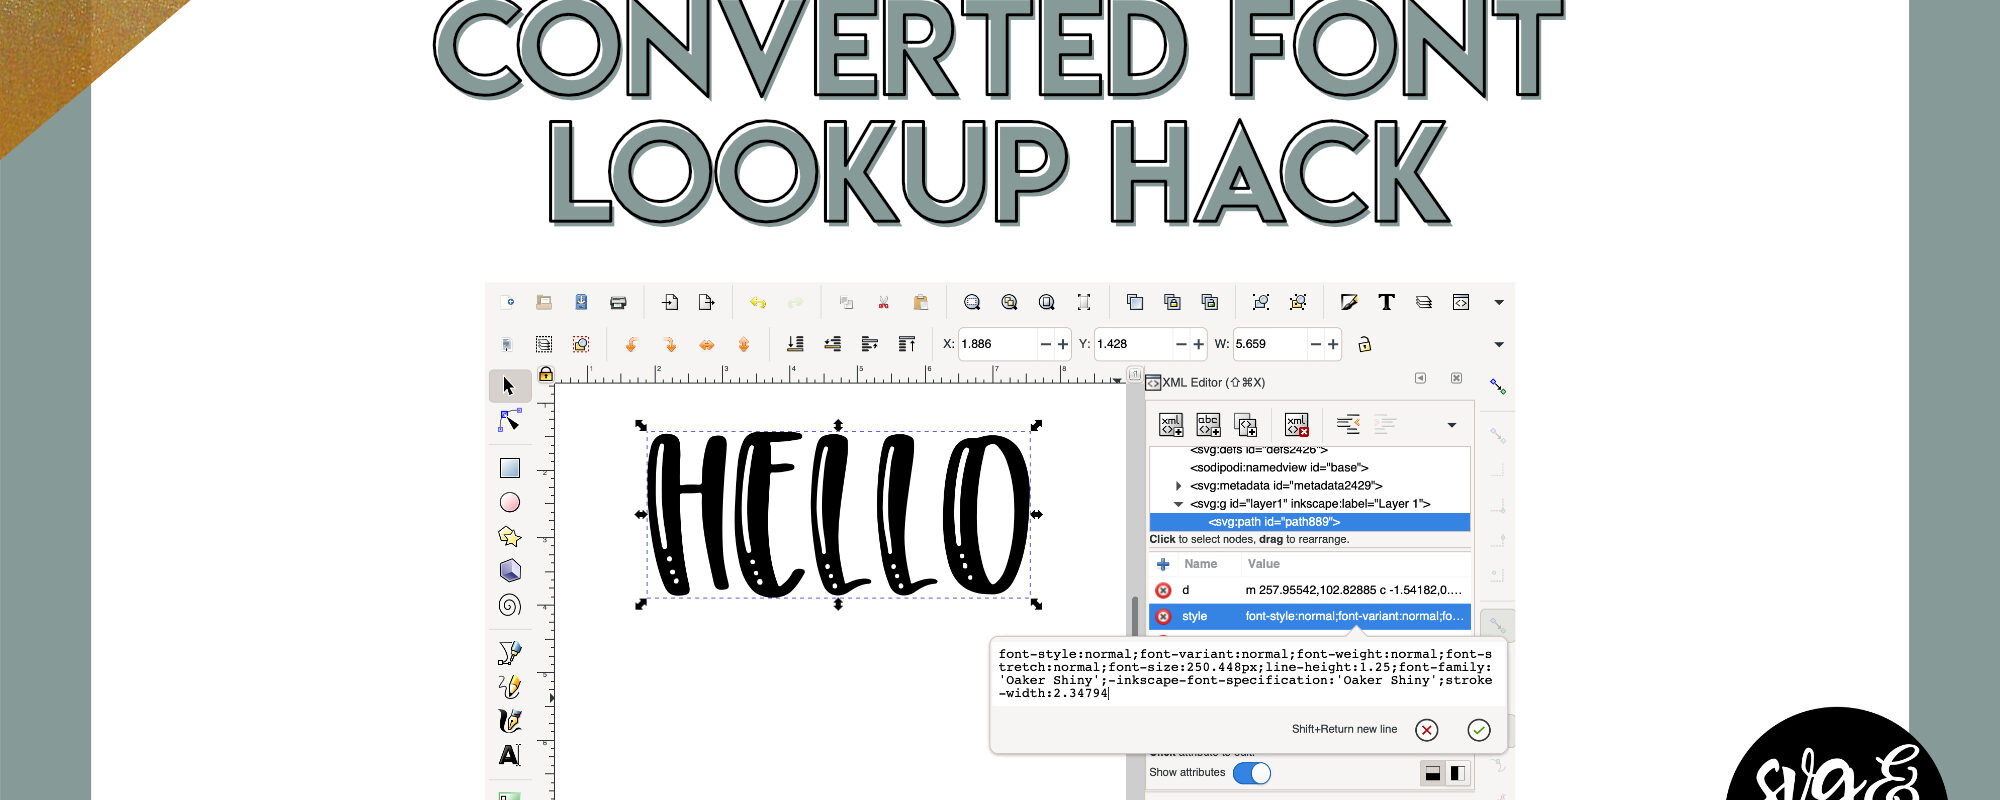The image size is (2000, 800).
Task: Rotate the selection 90° clockwise
Action: pos(669,344)
